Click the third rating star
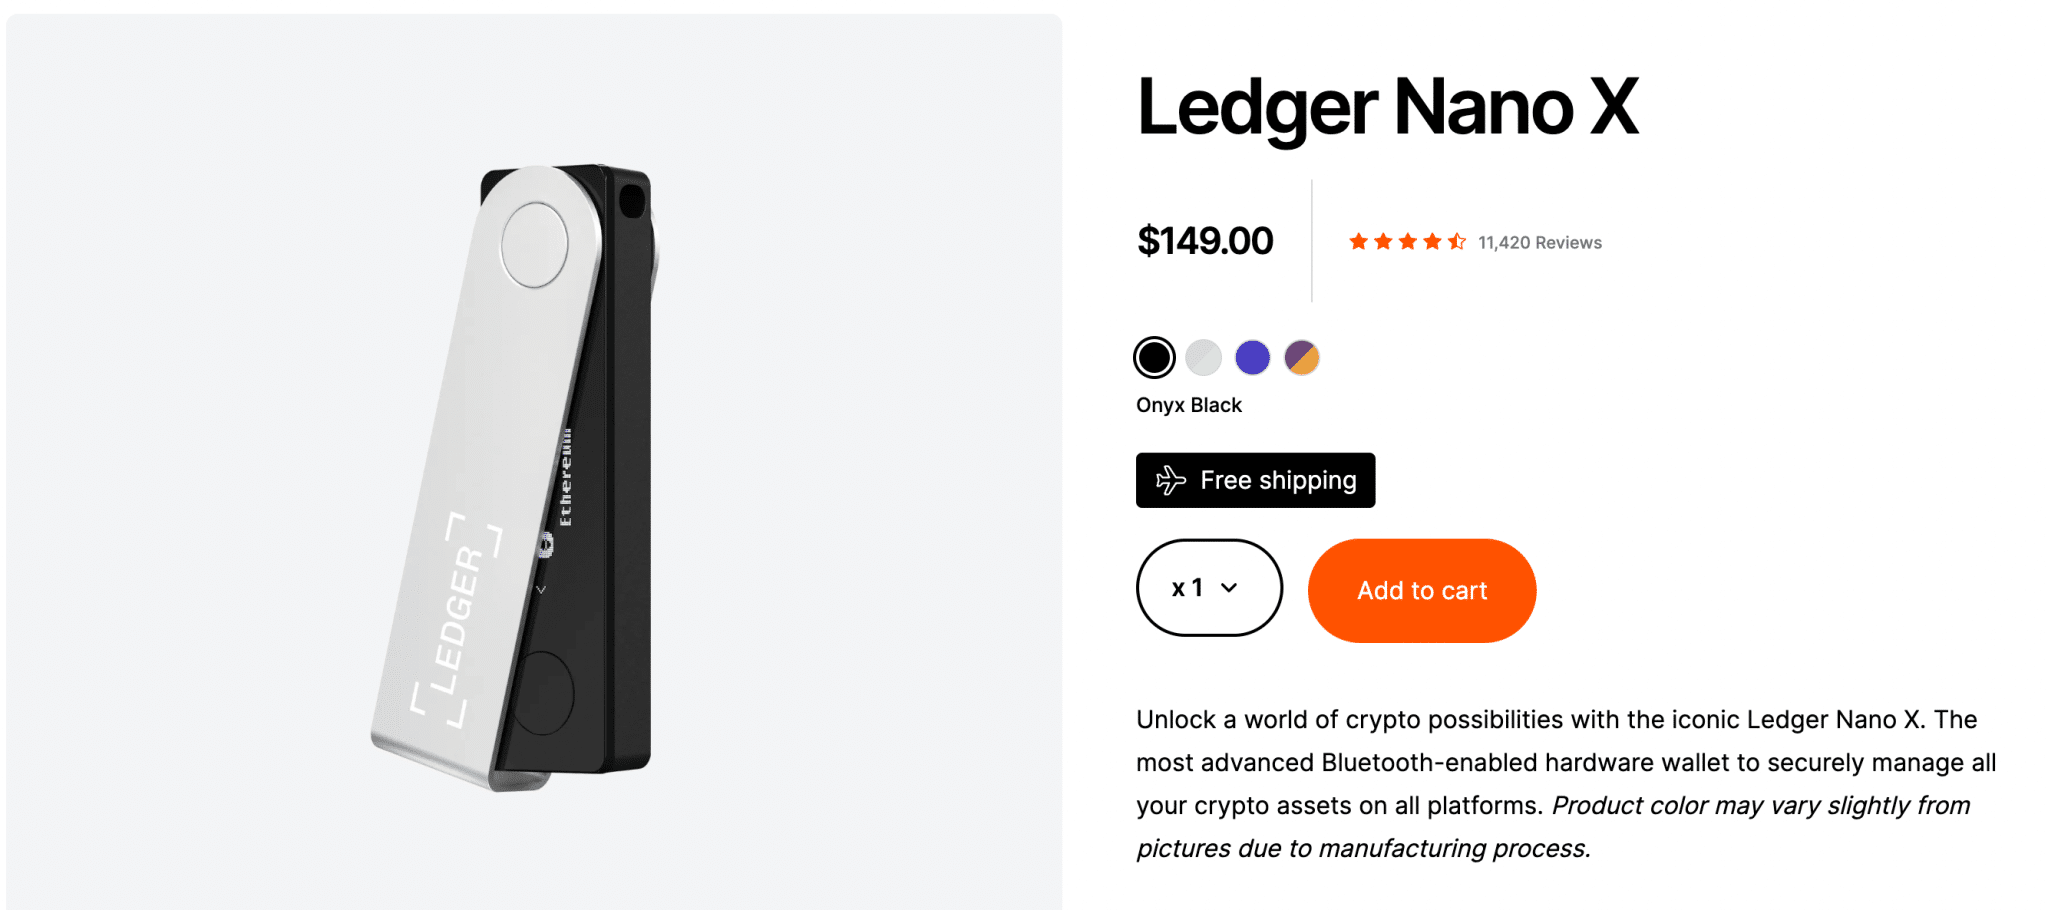The image size is (2048, 910). [1407, 241]
